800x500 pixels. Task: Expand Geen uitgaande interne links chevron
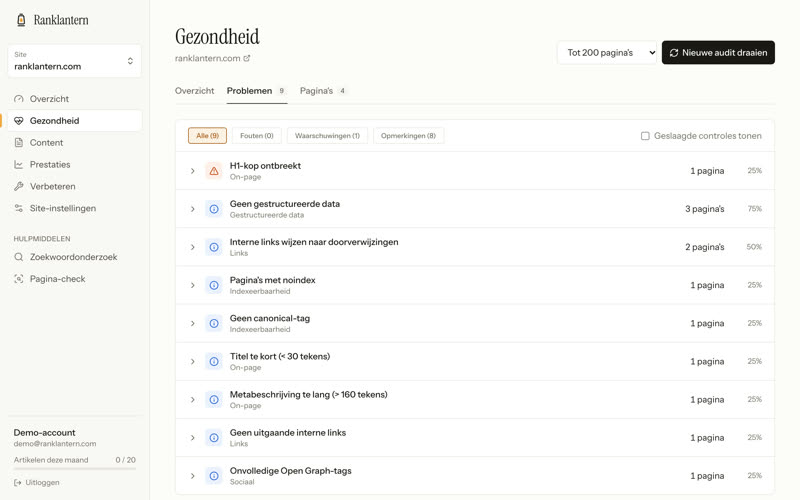pos(192,438)
